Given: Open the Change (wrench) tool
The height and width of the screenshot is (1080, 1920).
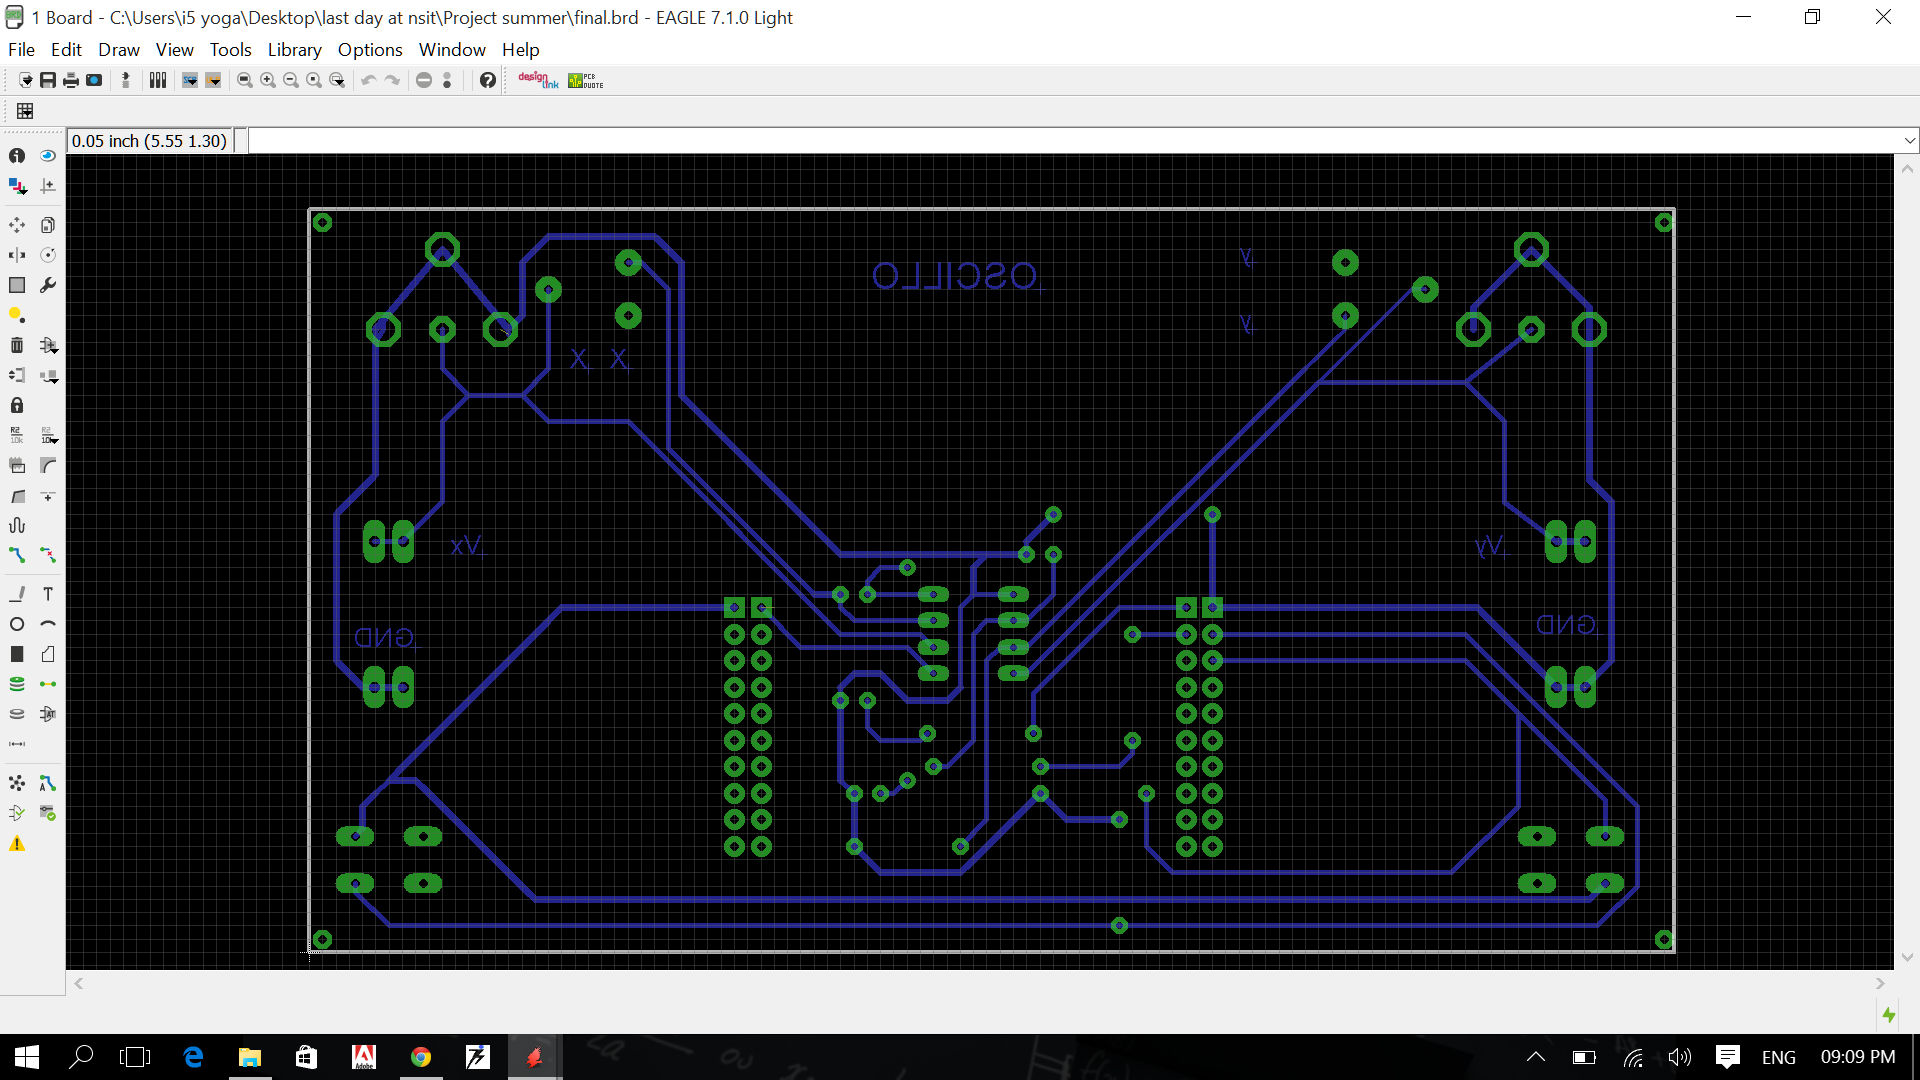Looking at the screenshot, I should tap(48, 285).
